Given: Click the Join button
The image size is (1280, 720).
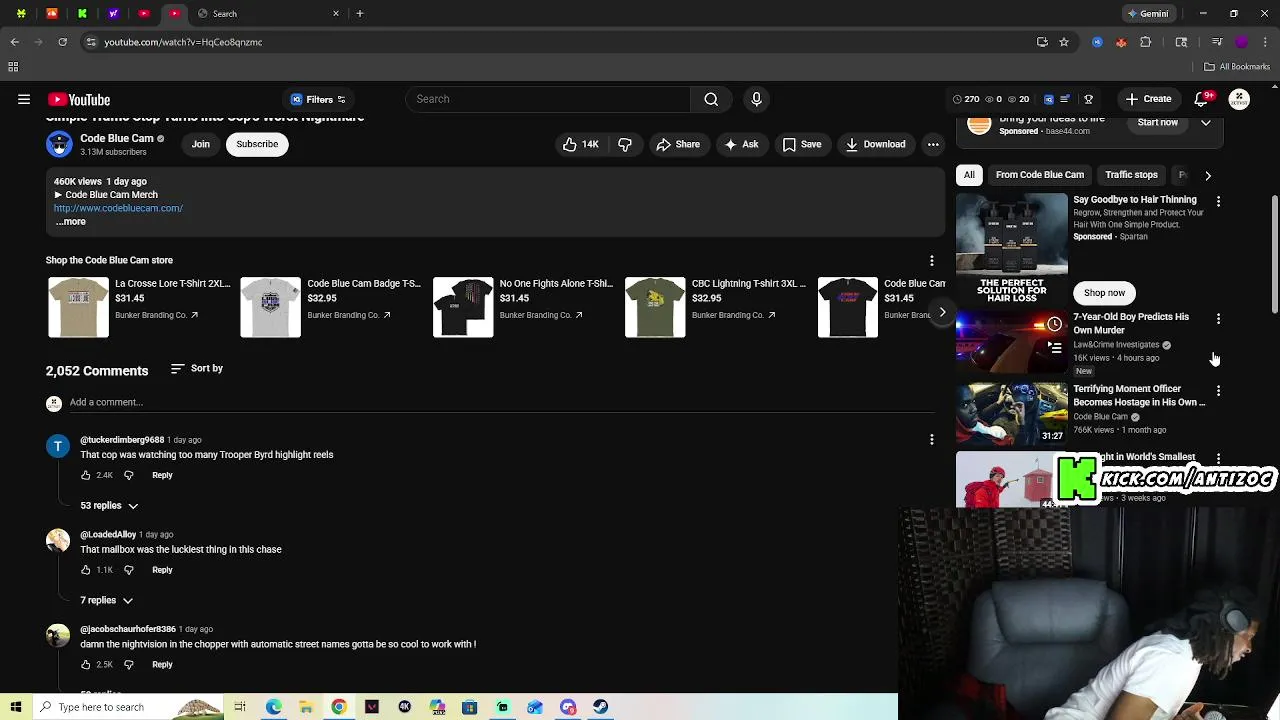Looking at the screenshot, I should pos(201,144).
